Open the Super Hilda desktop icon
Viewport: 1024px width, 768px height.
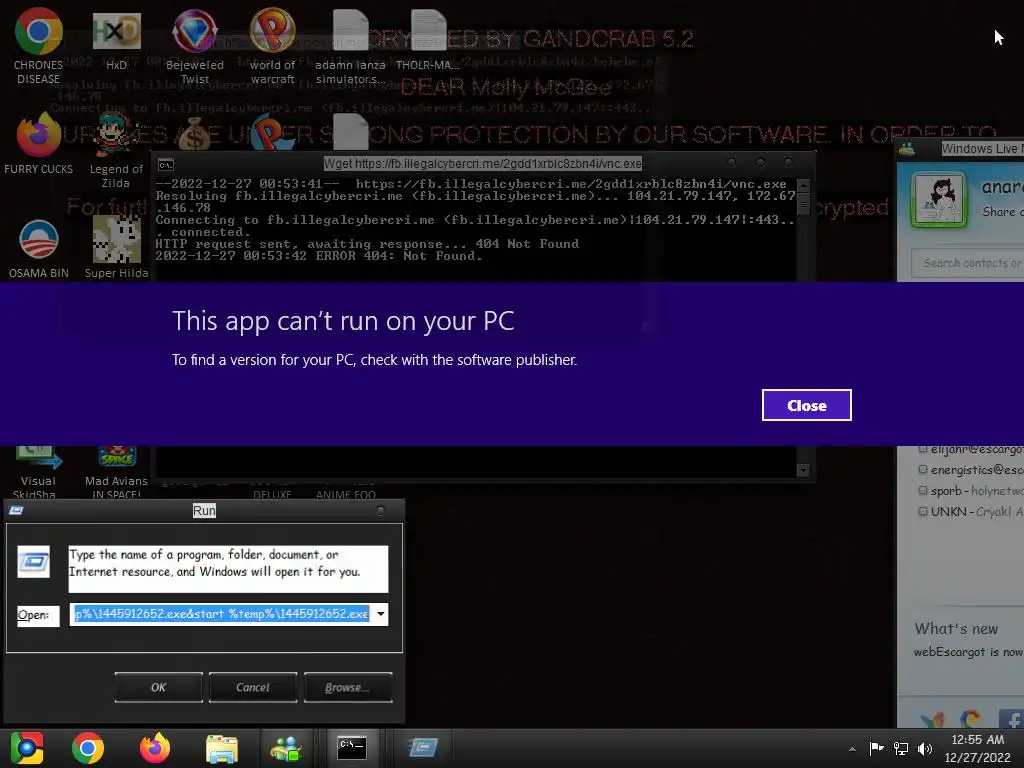(x=116, y=248)
